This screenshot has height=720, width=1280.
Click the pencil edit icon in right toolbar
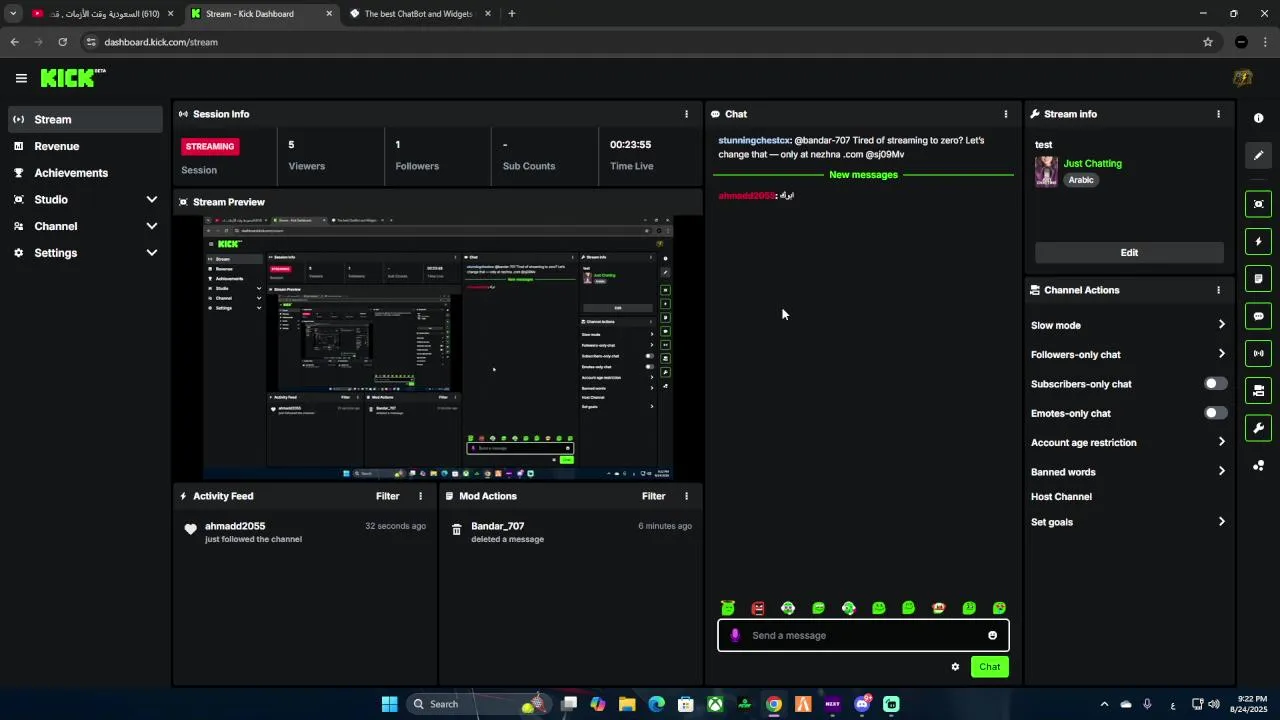click(1258, 155)
